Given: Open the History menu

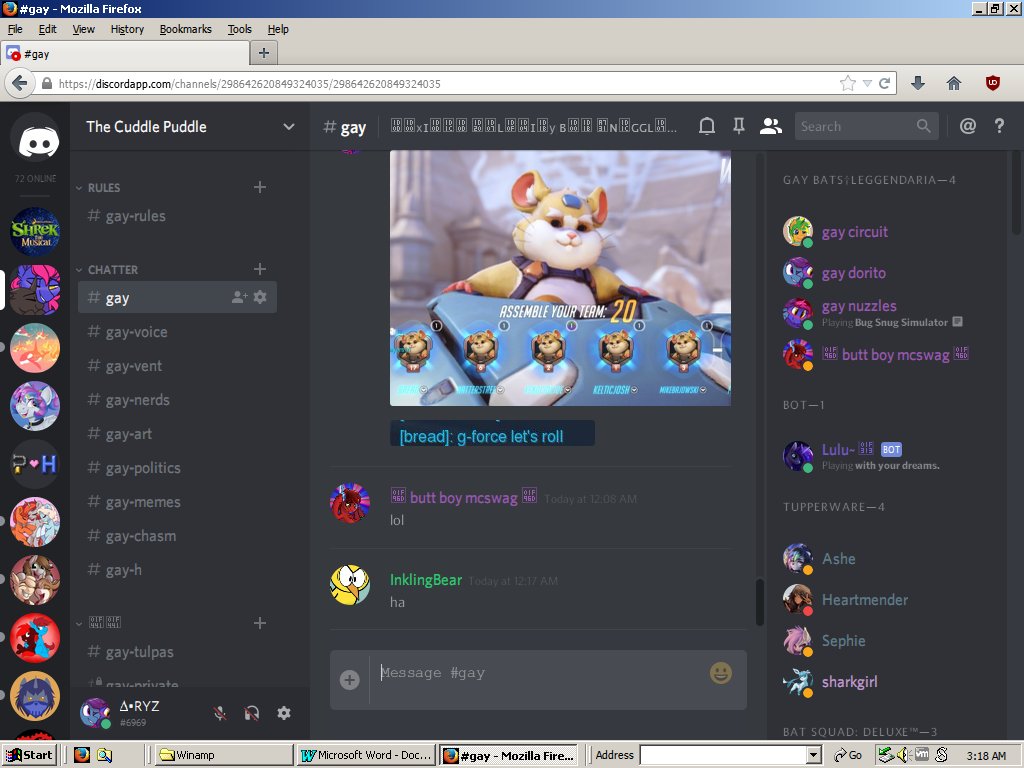Looking at the screenshot, I should pos(127,29).
